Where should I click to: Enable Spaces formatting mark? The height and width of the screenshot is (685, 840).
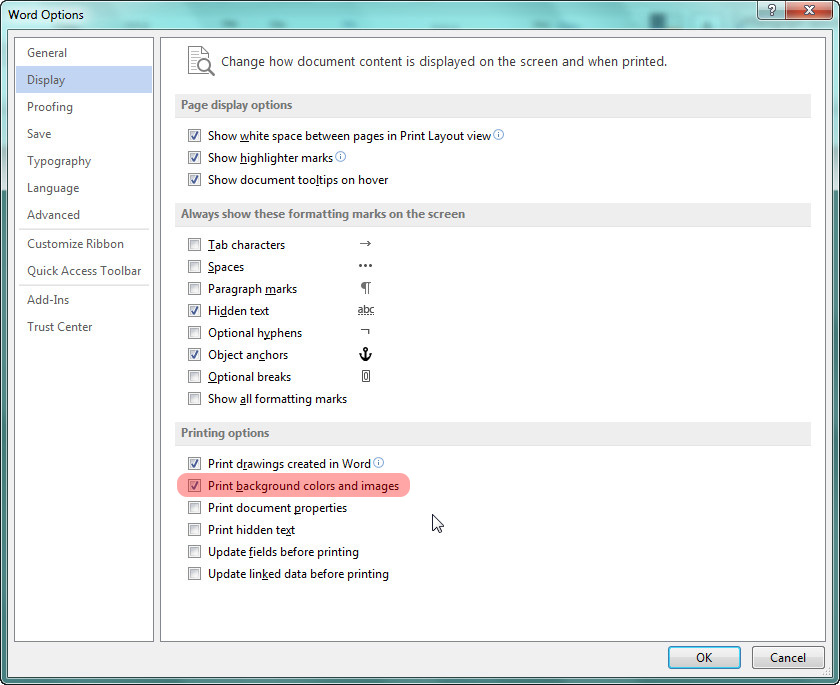point(194,267)
